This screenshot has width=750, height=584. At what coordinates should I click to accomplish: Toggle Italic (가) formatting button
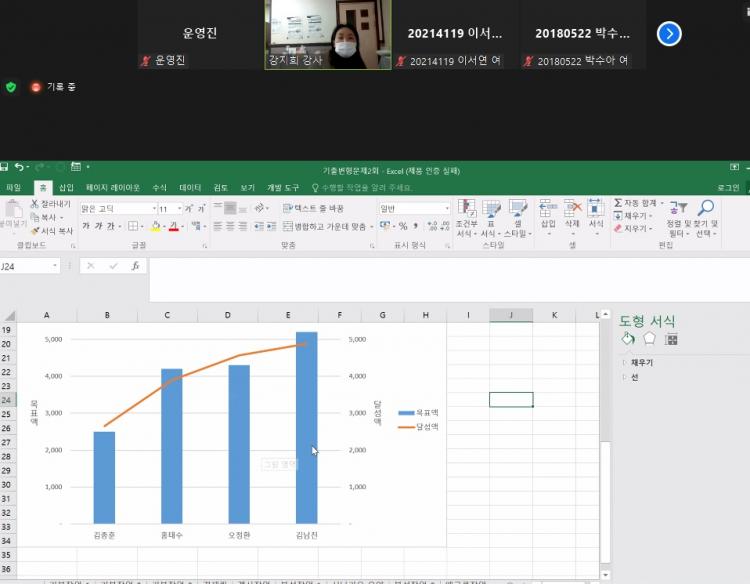[99, 226]
